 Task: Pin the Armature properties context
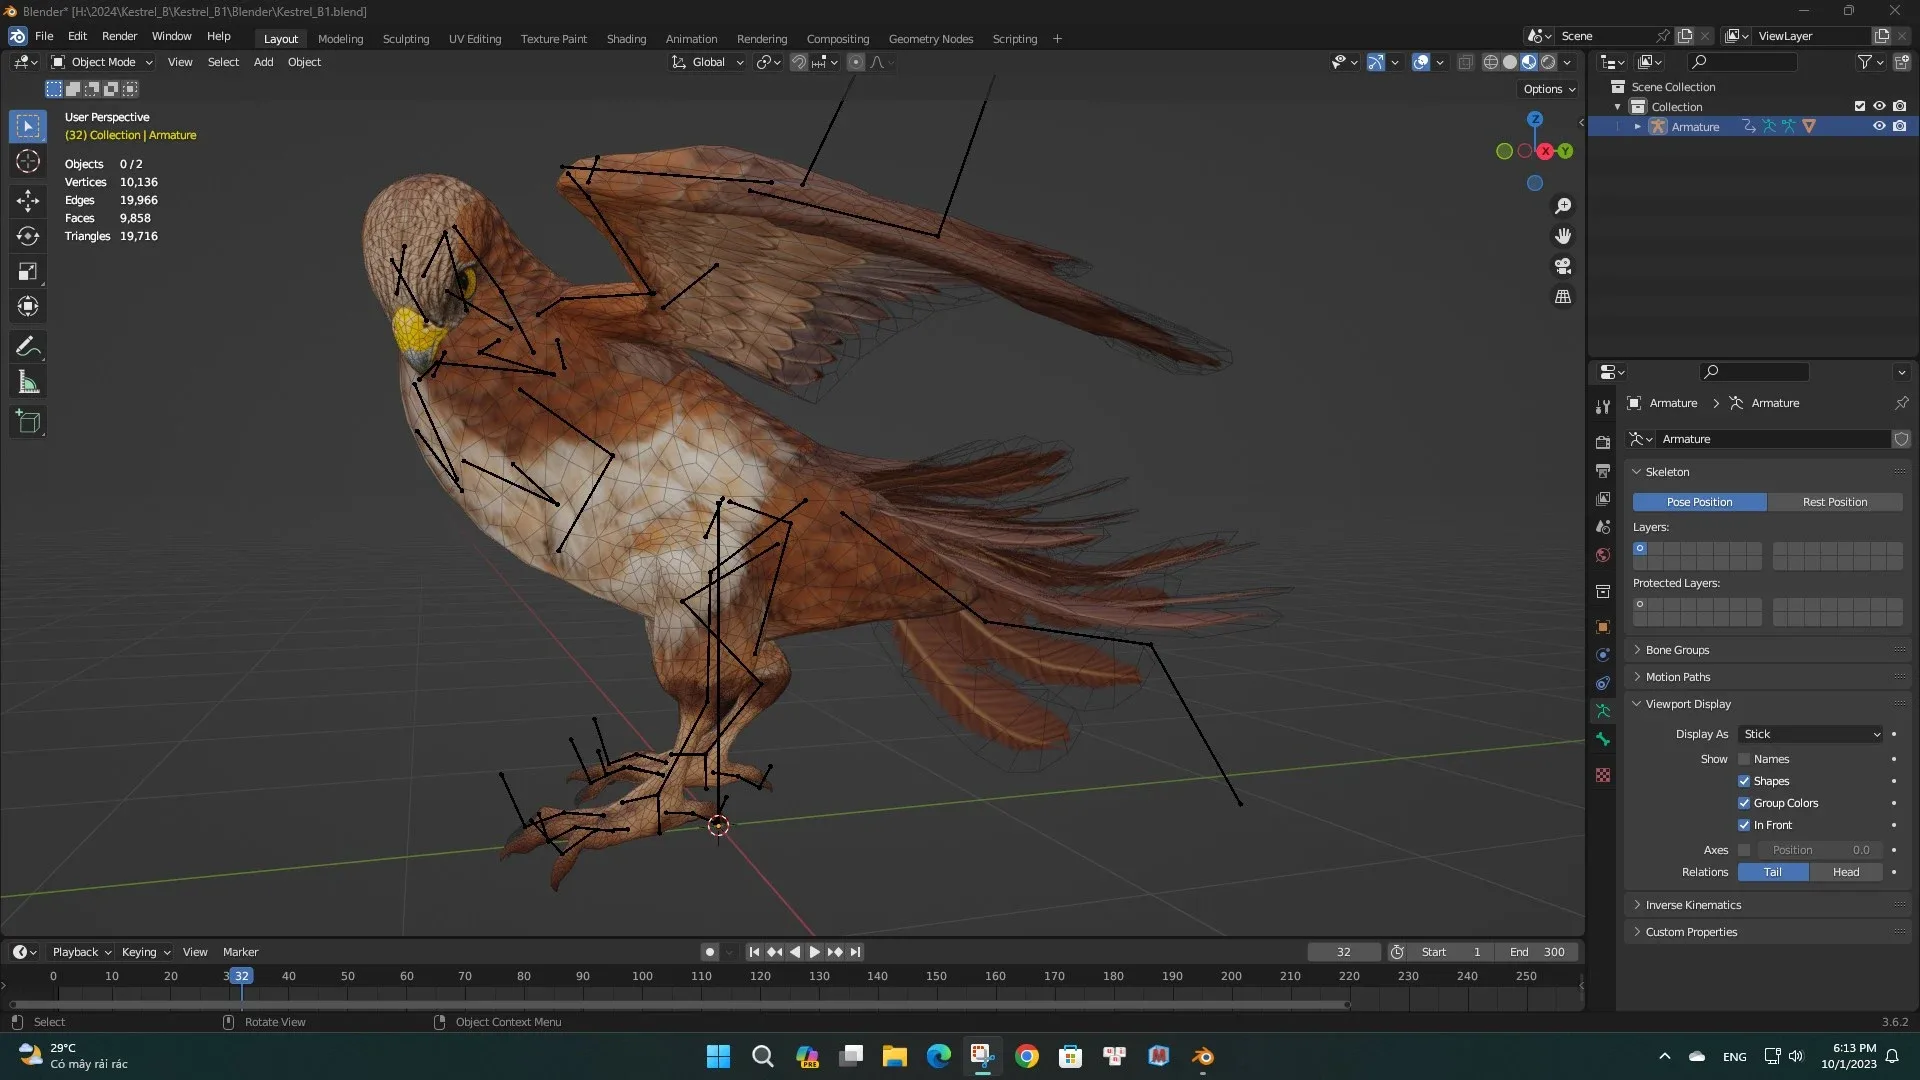[x=1901, y=403]
